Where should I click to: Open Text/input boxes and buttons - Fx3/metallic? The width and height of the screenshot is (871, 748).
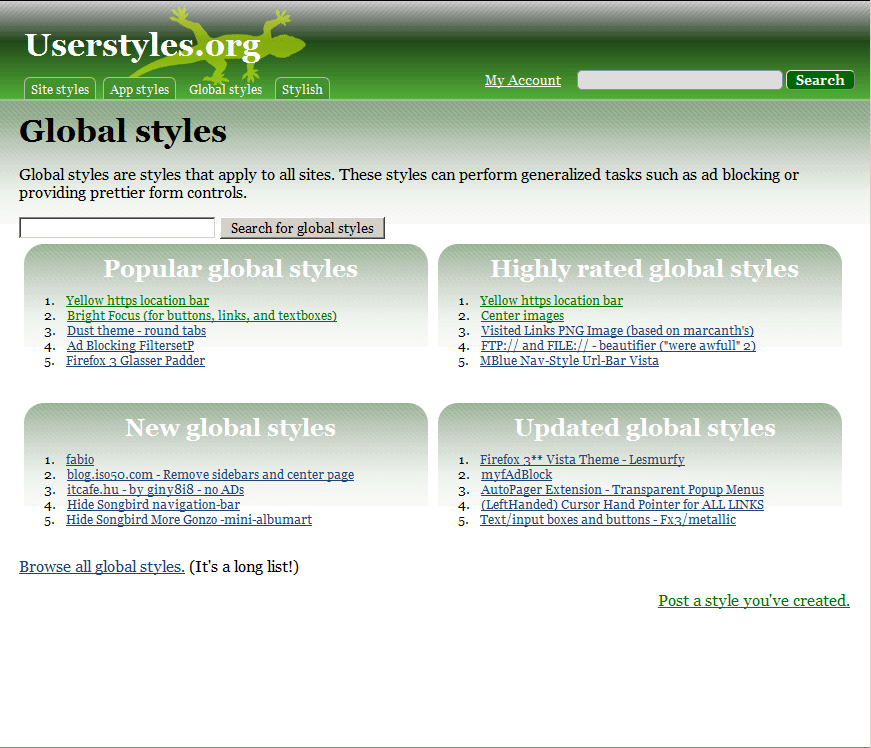608,520
